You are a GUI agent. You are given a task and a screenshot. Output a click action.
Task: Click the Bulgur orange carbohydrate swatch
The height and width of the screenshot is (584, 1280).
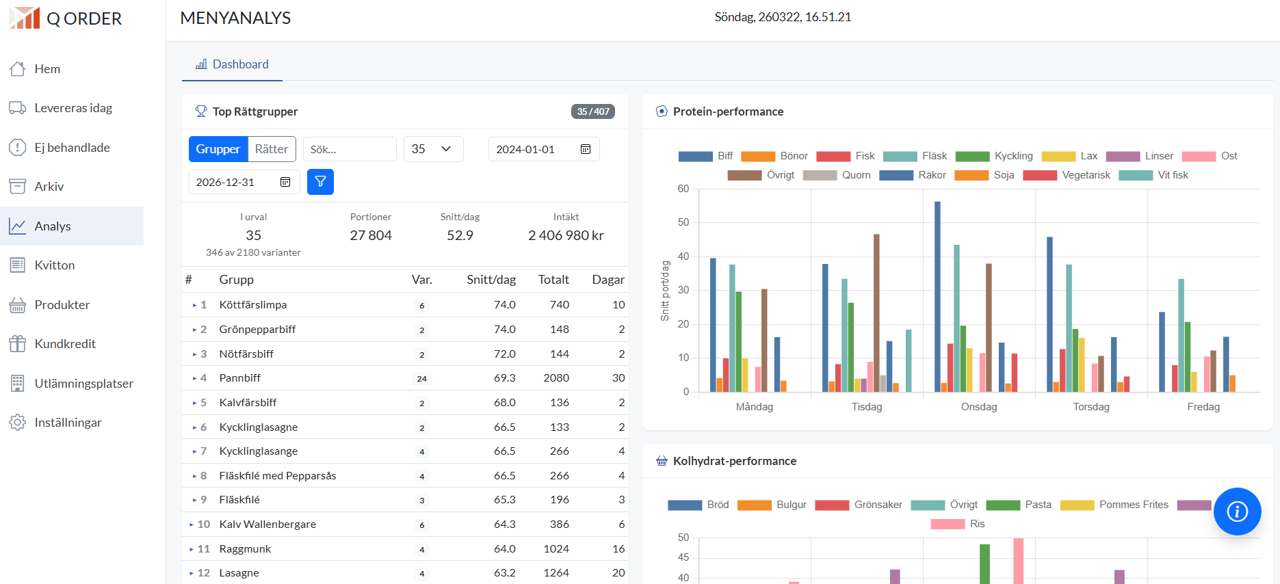tap(754, 505)
